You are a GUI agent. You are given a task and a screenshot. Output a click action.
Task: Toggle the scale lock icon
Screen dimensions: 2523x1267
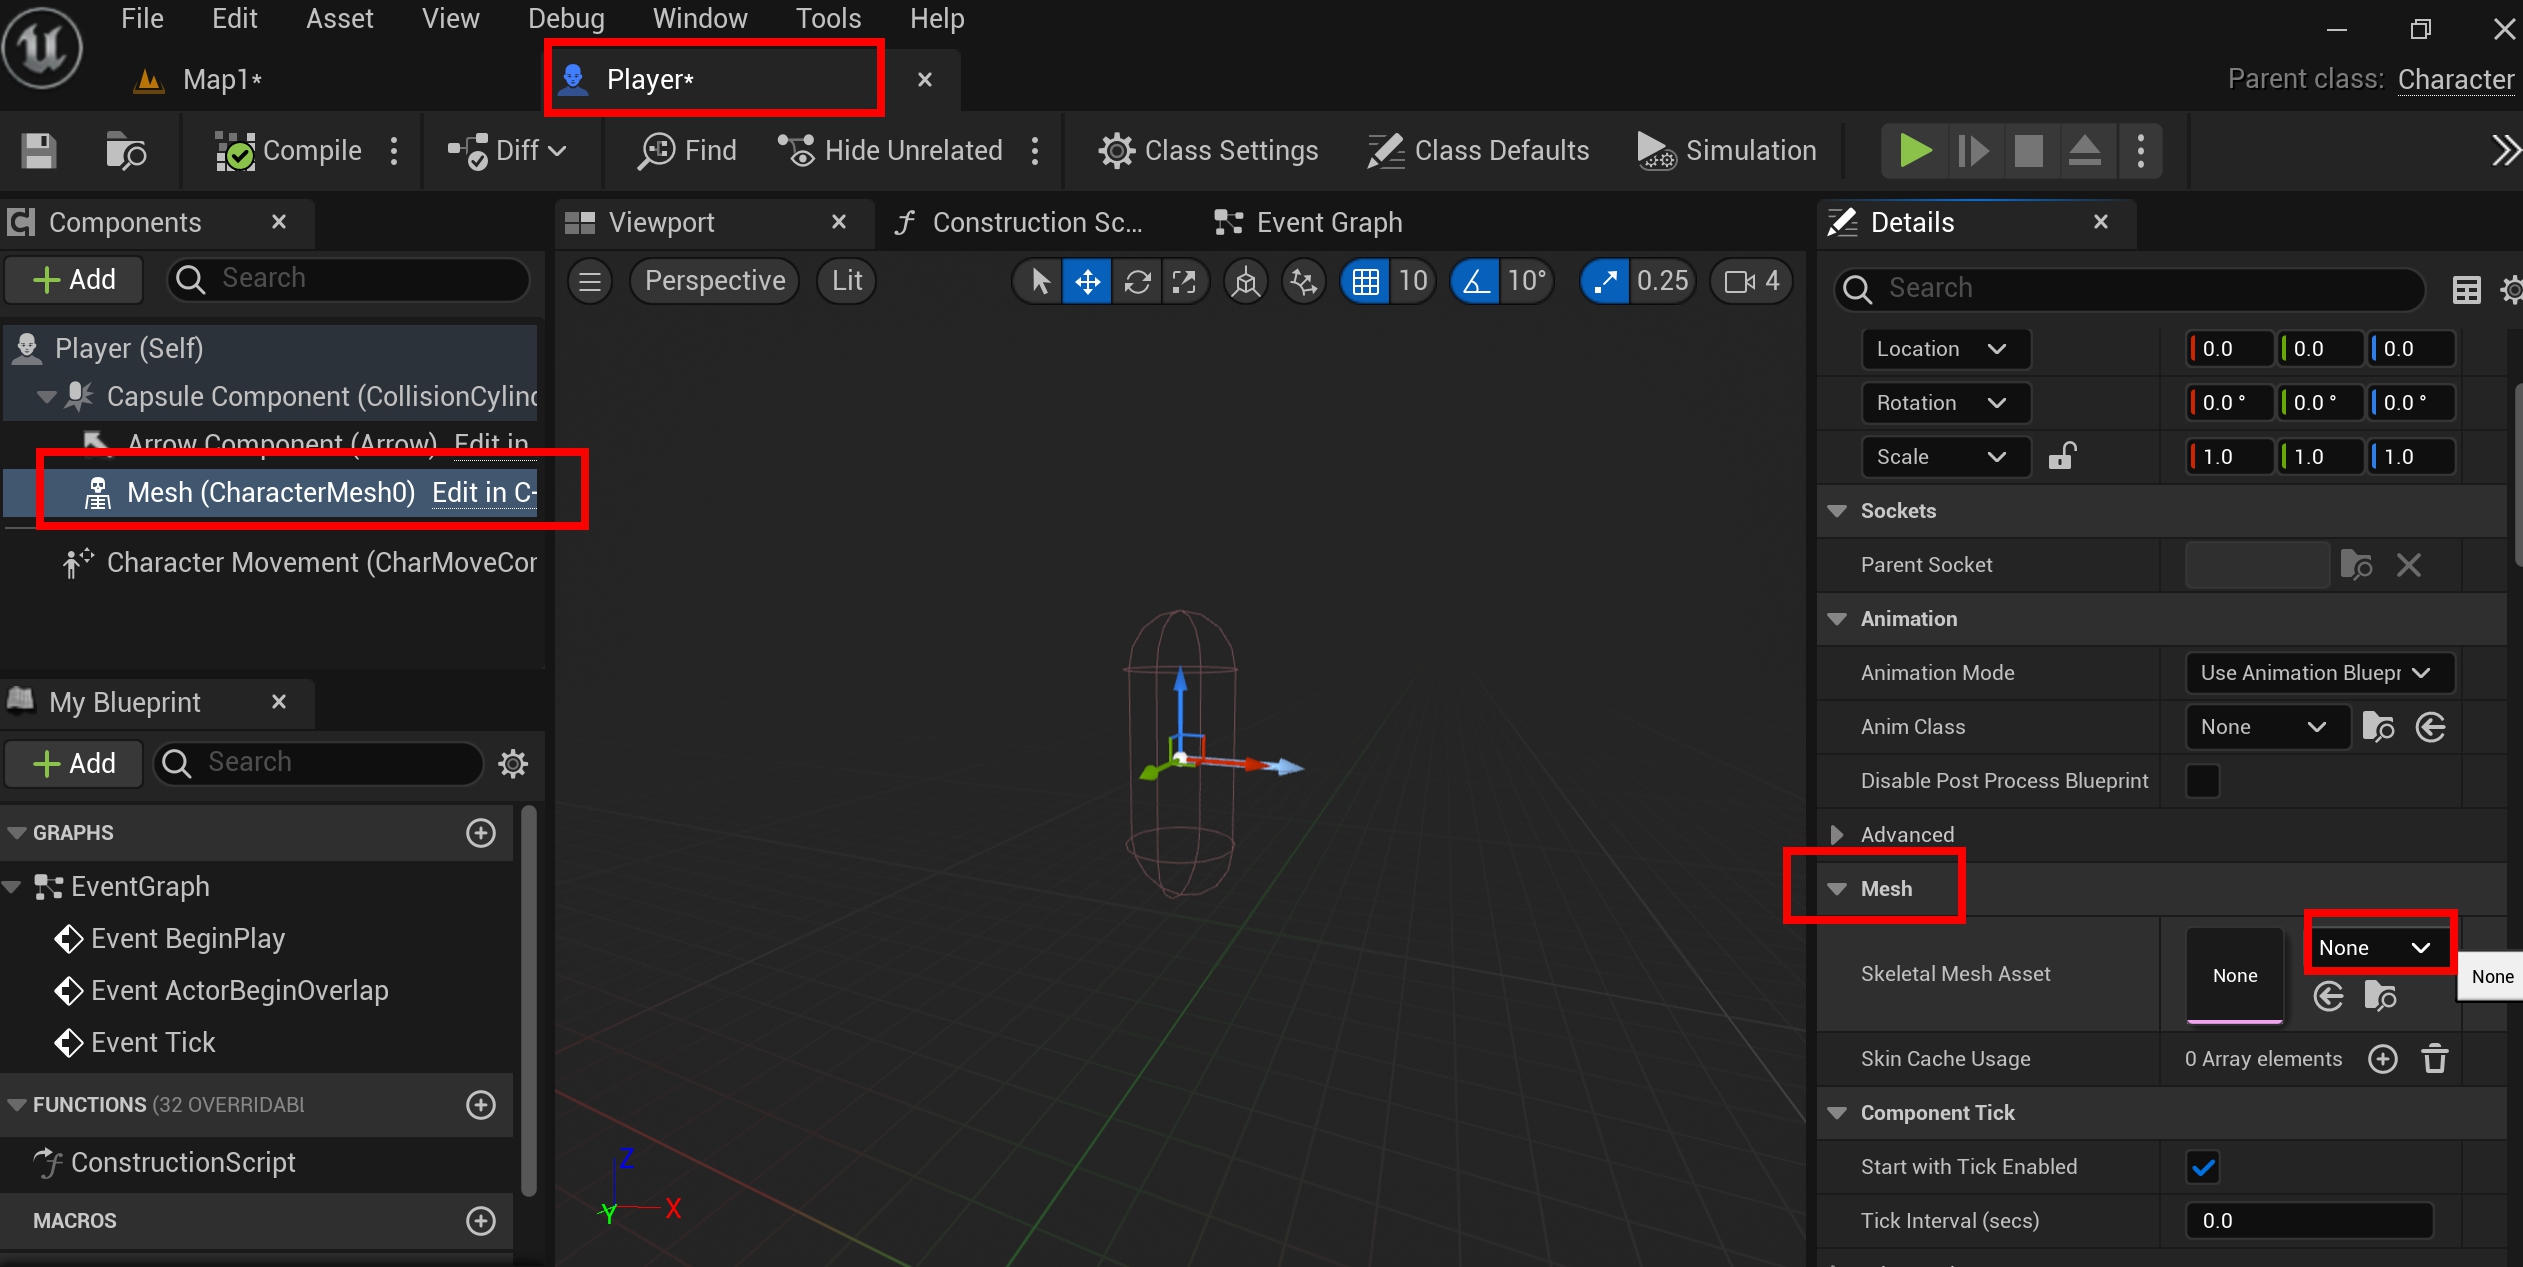[2062, 456]
